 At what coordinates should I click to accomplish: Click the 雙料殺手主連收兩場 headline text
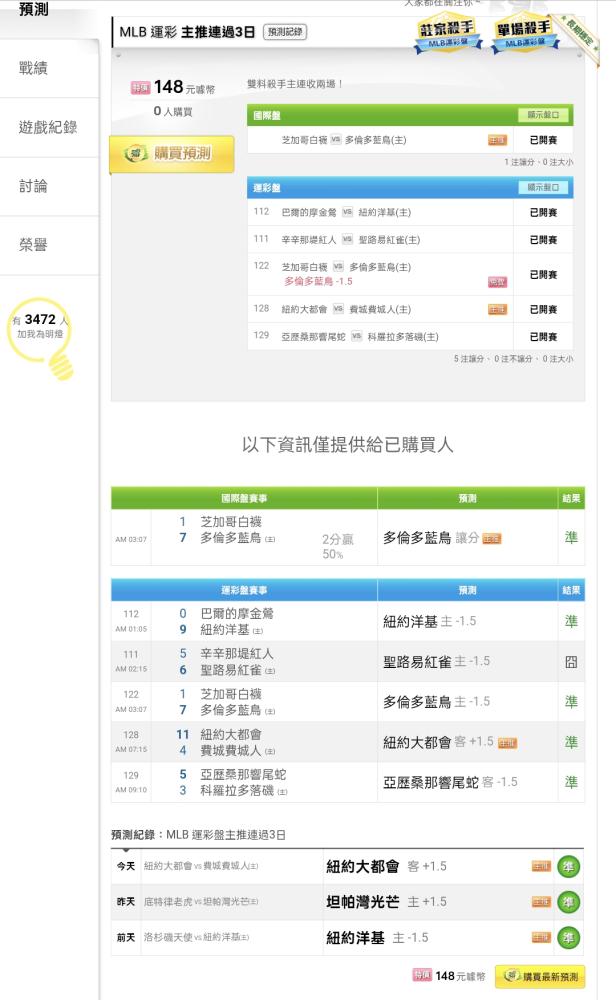point(295,84)
